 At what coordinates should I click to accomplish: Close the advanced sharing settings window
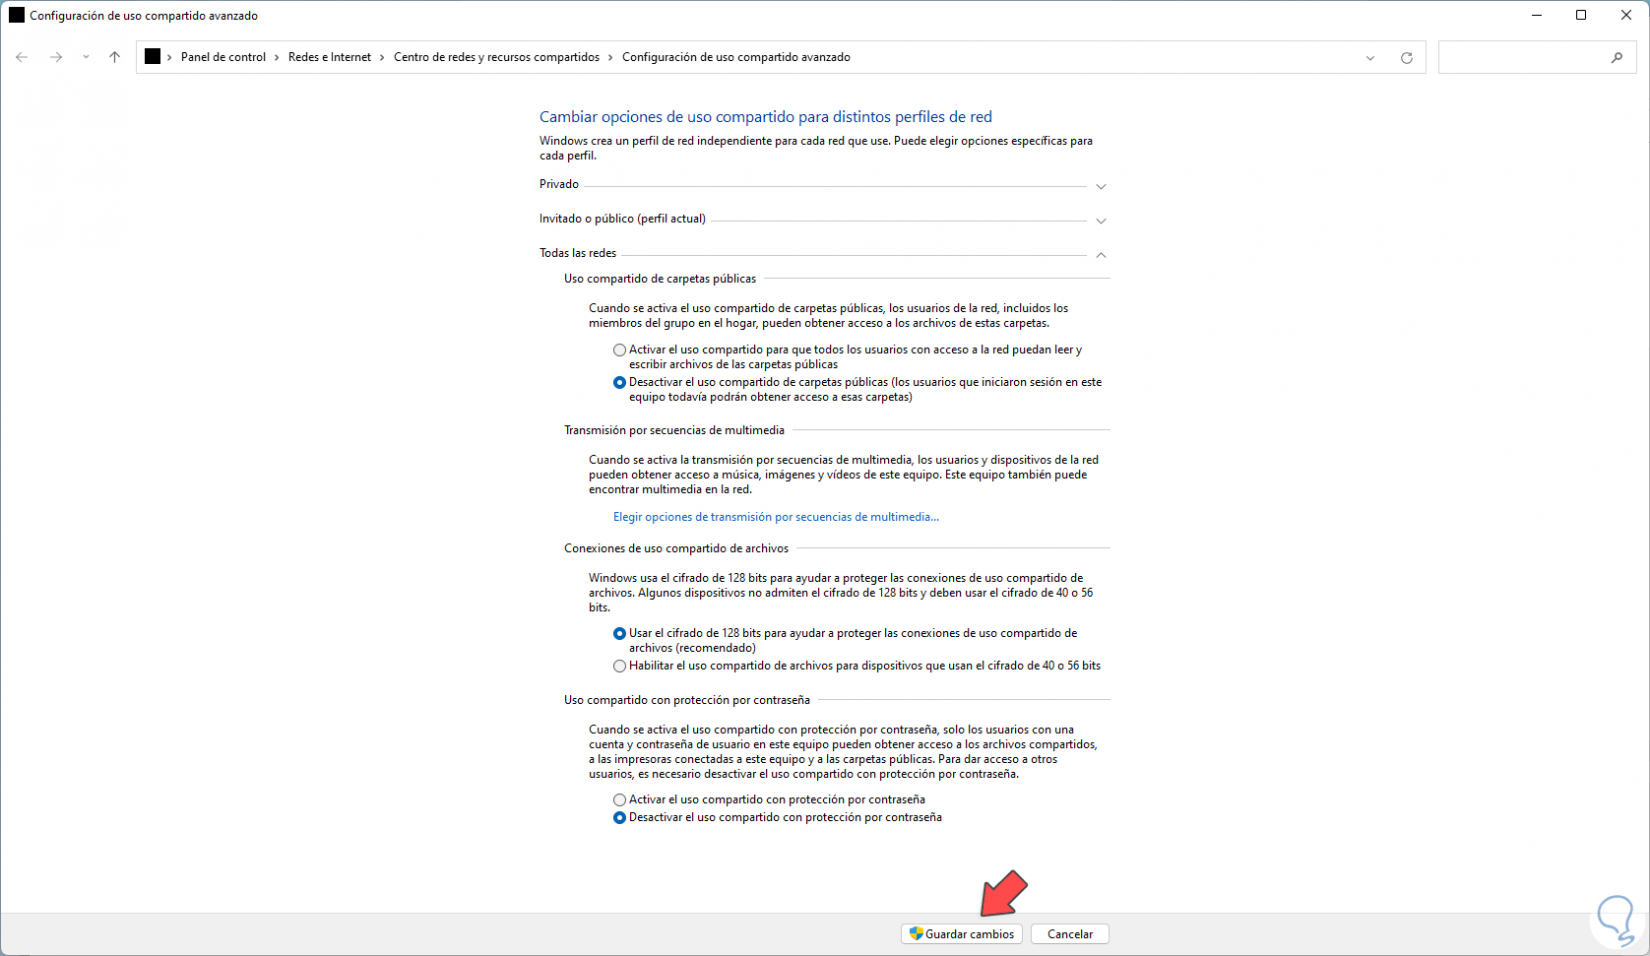pos(1626,15)
